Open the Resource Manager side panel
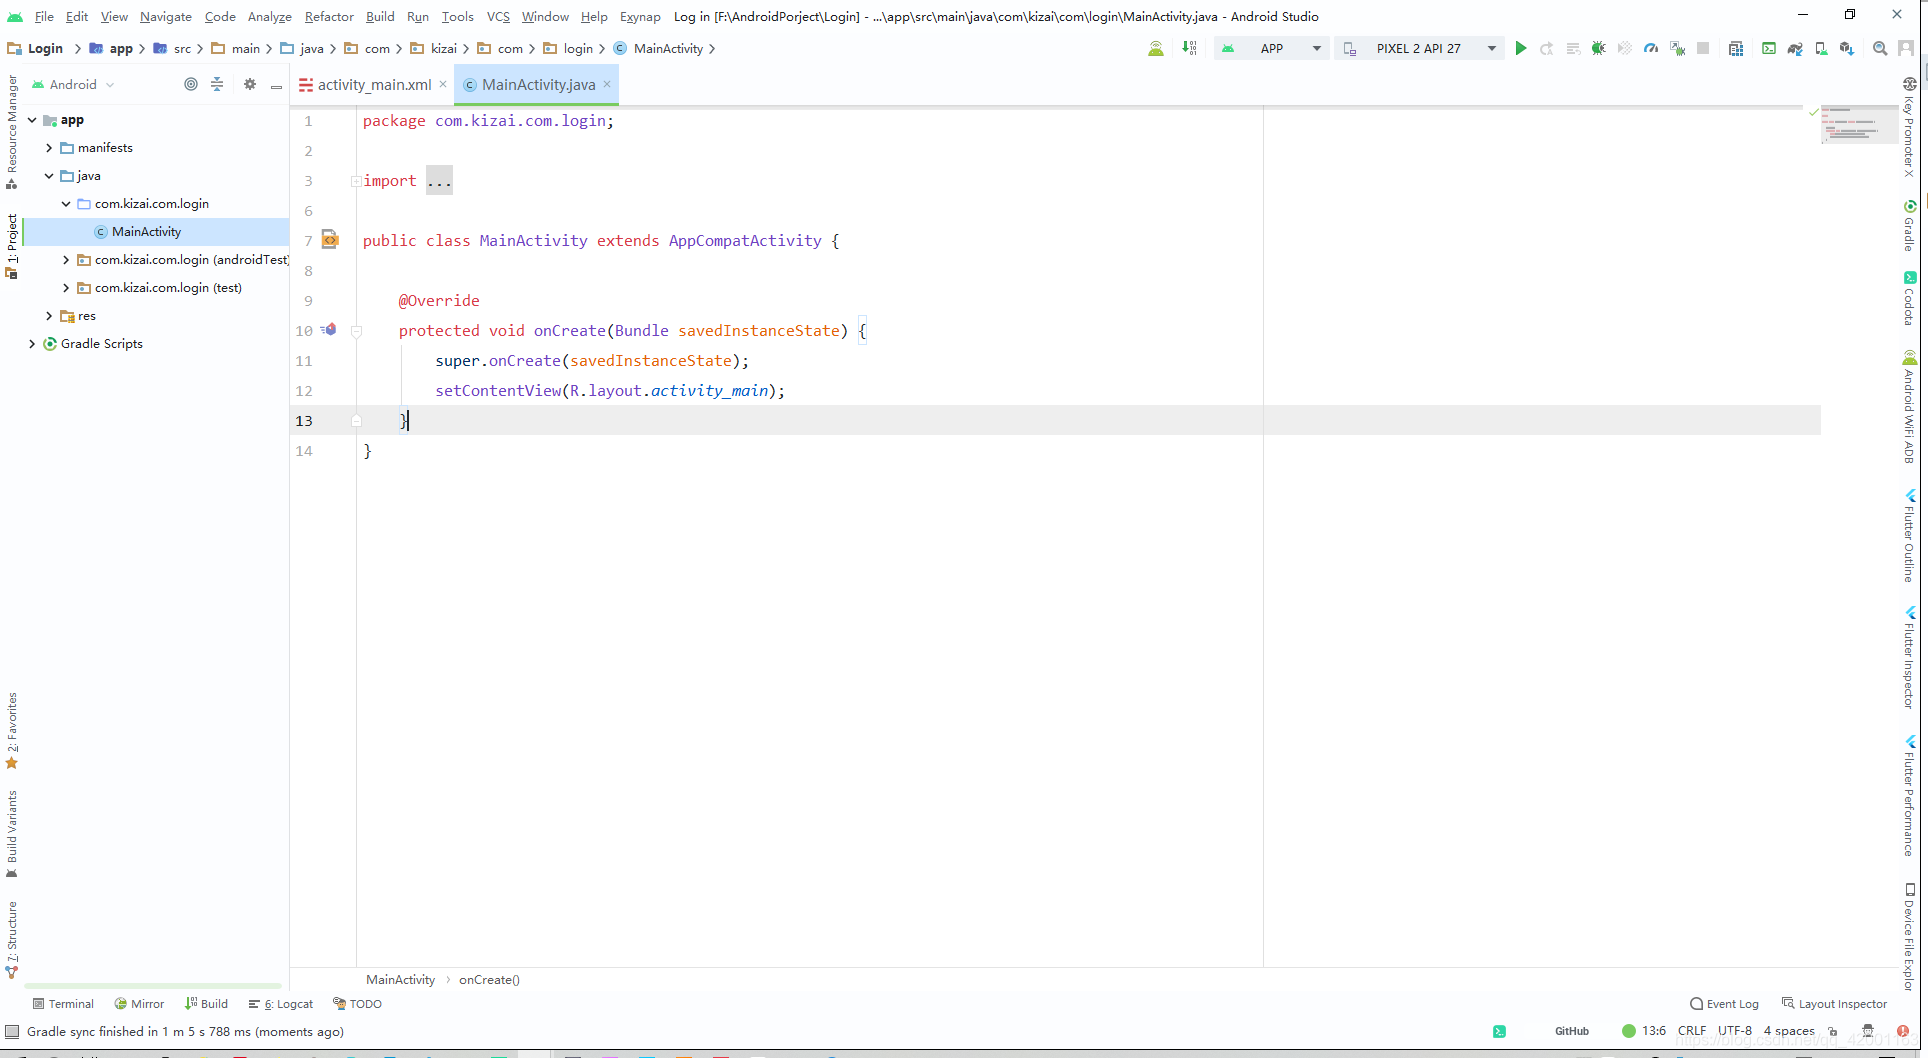 click(12, 131)
